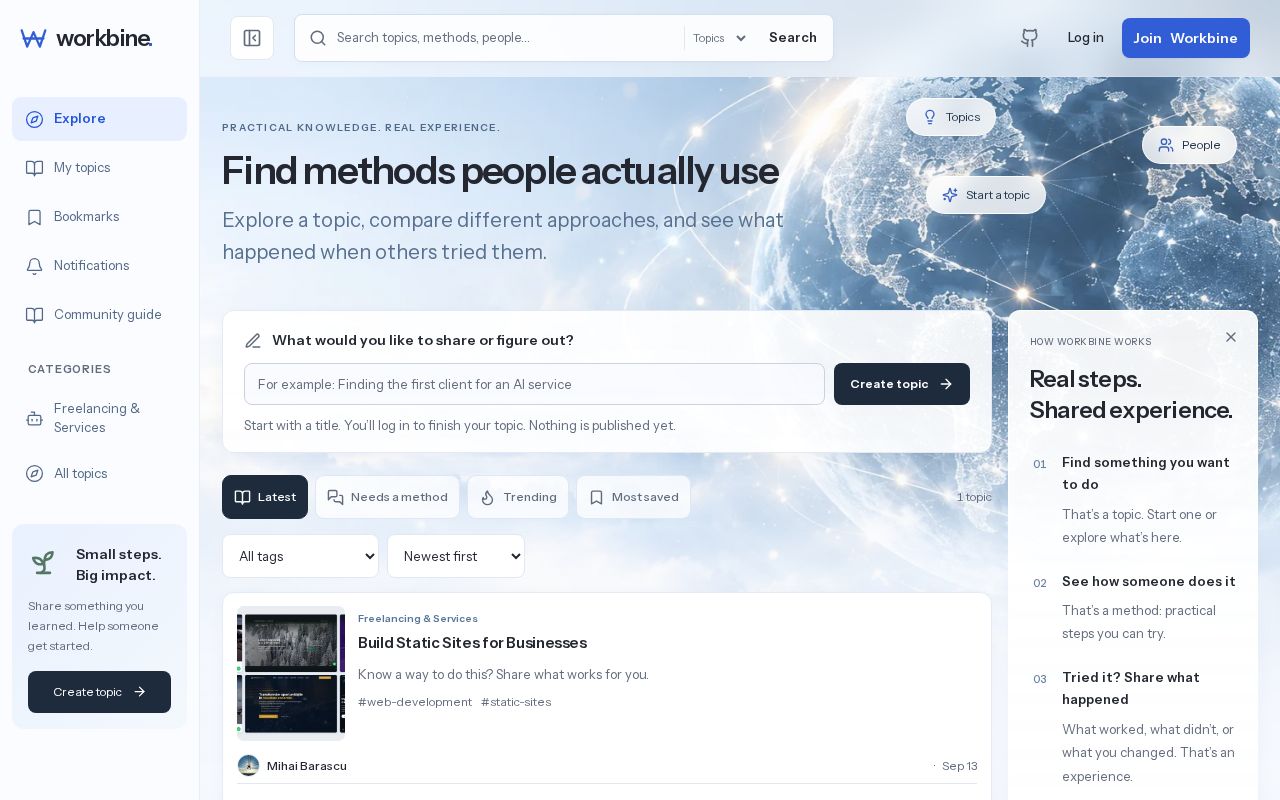Click the people icon in People pill
1280x800 pixels.
tap(1166, 145)
